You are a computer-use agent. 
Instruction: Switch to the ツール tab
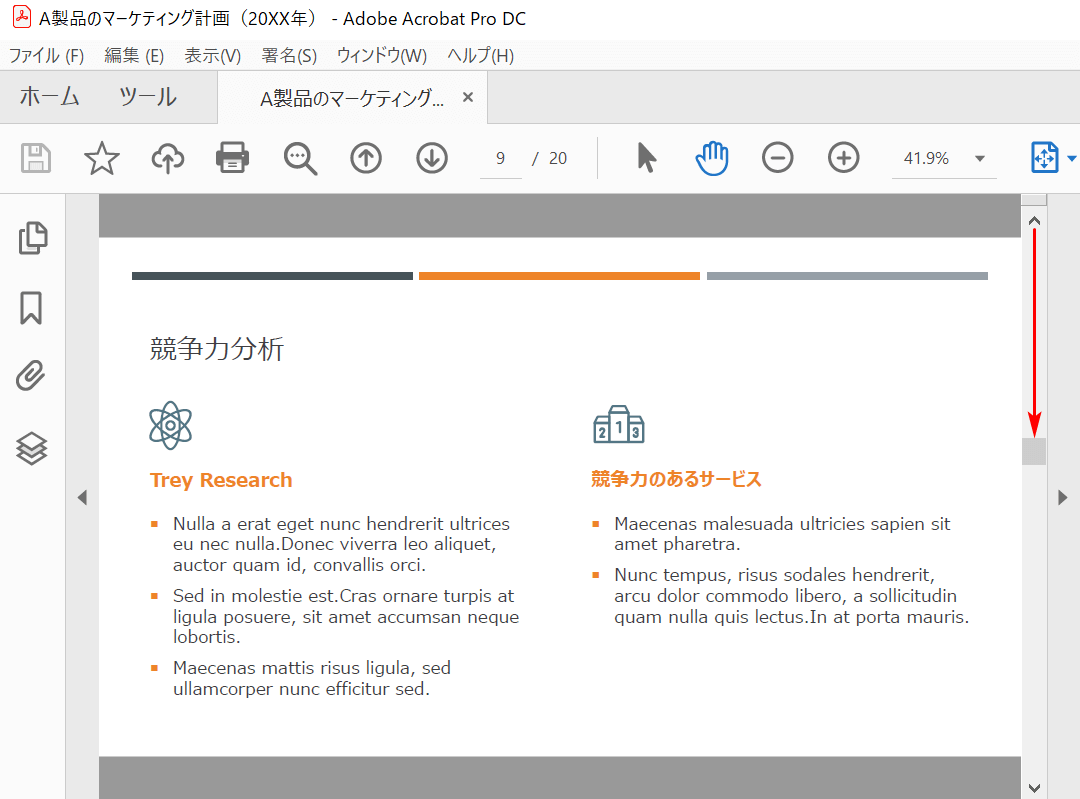pyautogui.click(x=148, y=96)
